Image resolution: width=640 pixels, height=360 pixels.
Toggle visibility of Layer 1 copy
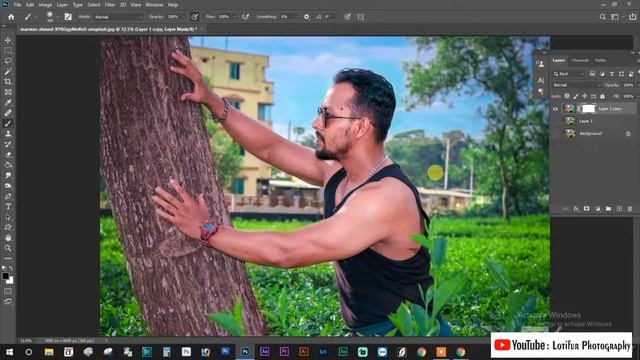coord(556,109)
